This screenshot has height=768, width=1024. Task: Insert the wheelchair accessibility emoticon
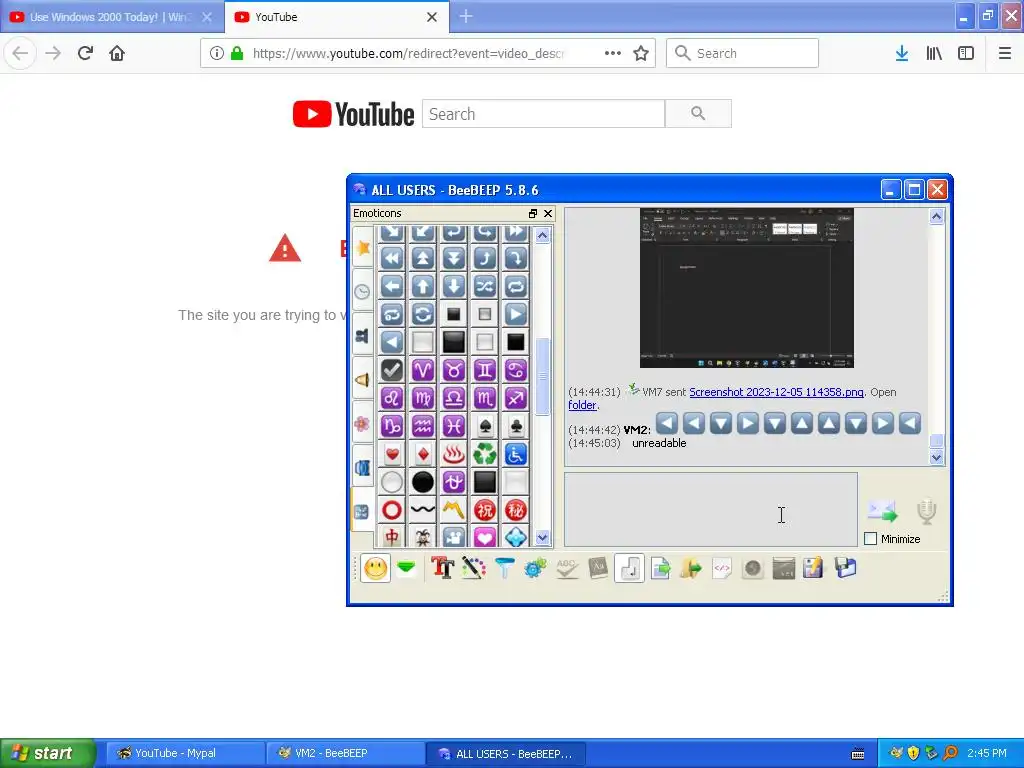coord(515,455)
